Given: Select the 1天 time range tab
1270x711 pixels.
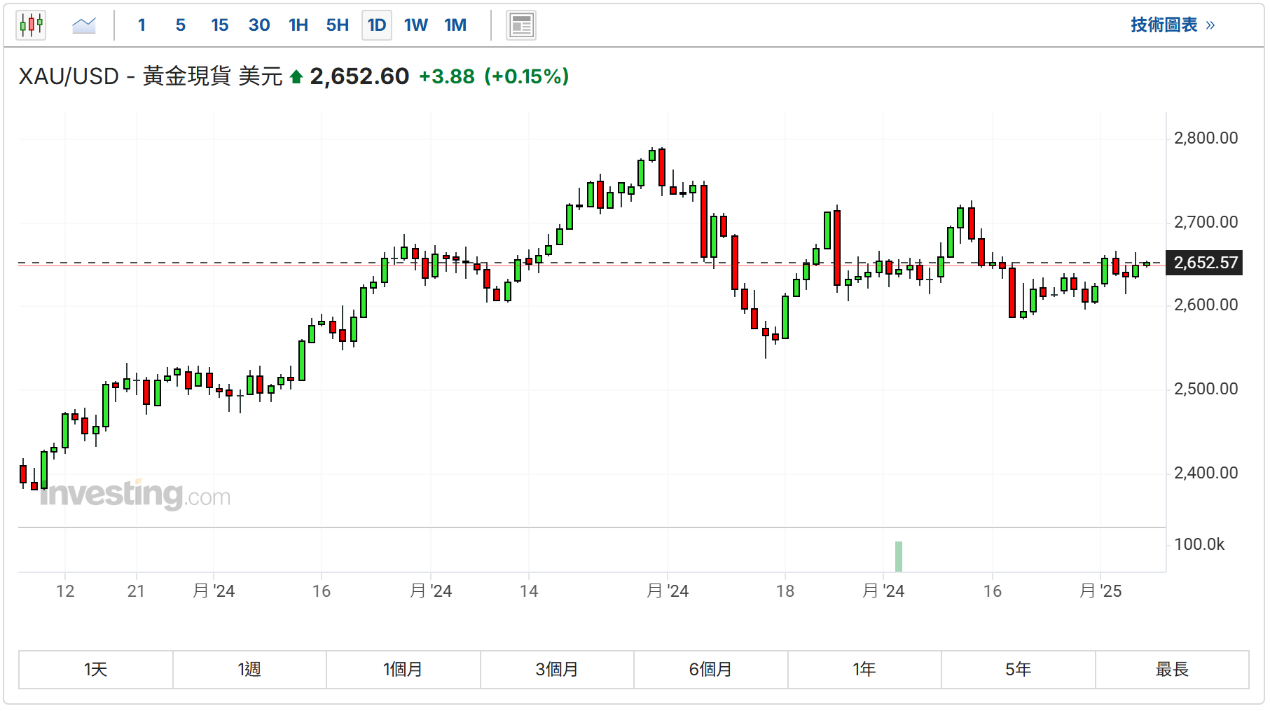Looking at the screenshot, I should [96, 670].
